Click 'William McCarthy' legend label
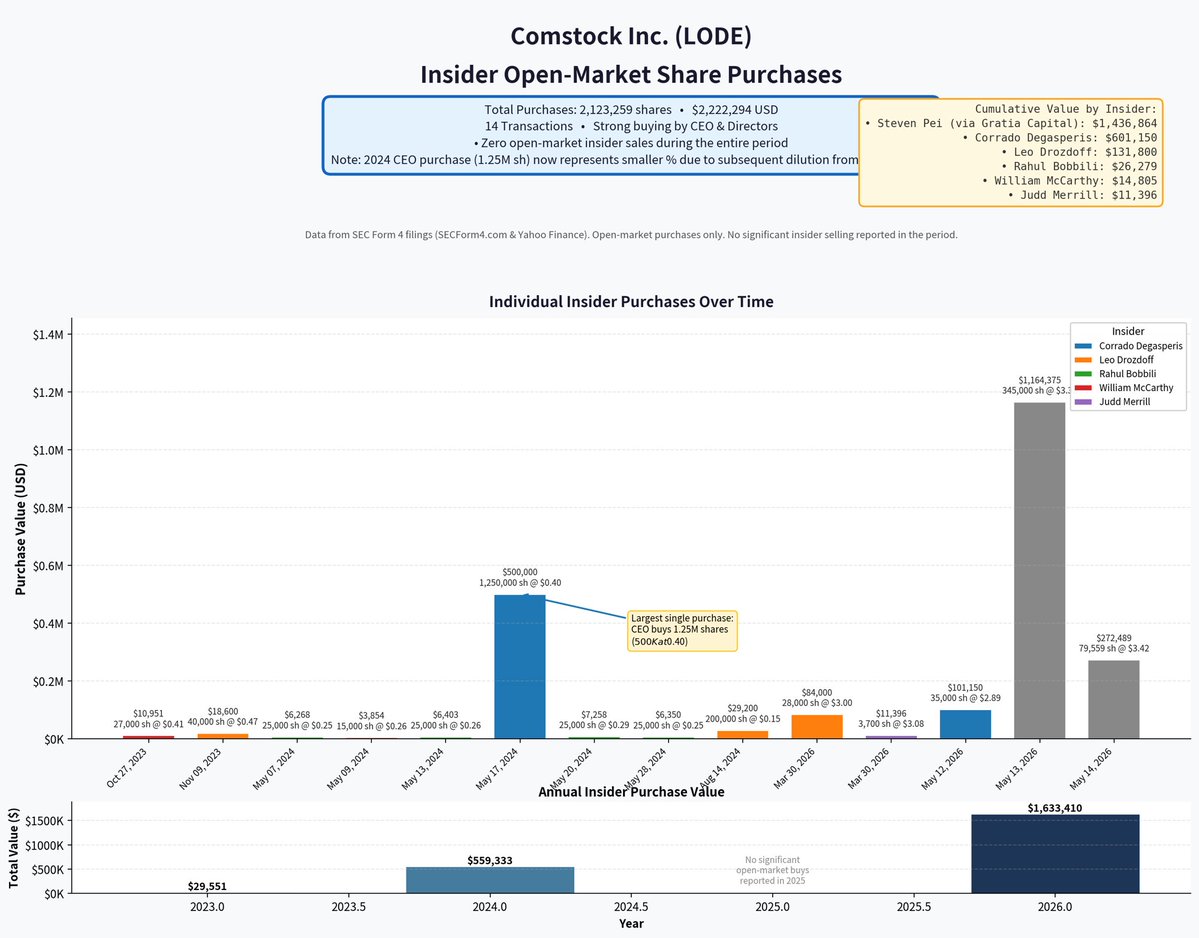This screenshot has width=1199, height=938. pos(1136,388)
